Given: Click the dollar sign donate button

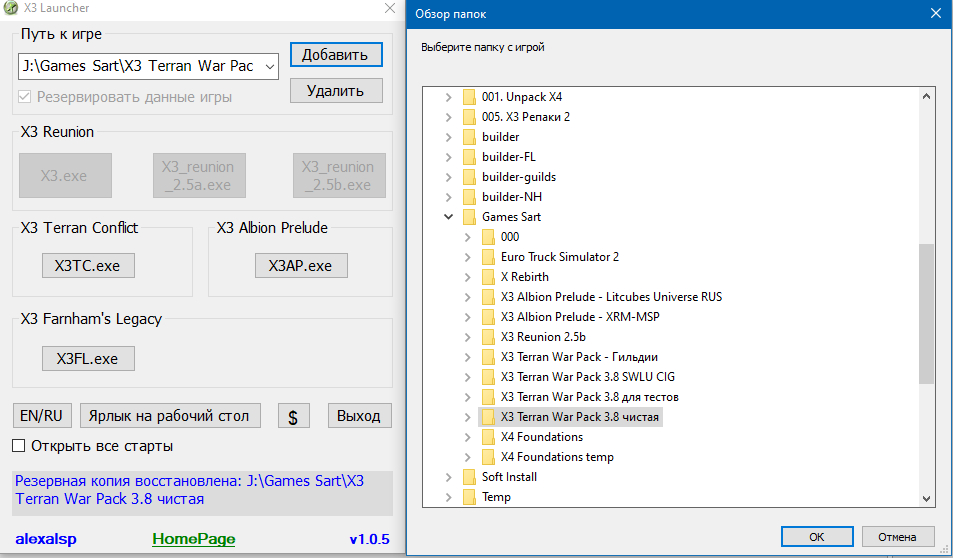Looking at the screenshot, I should [293, 416].
